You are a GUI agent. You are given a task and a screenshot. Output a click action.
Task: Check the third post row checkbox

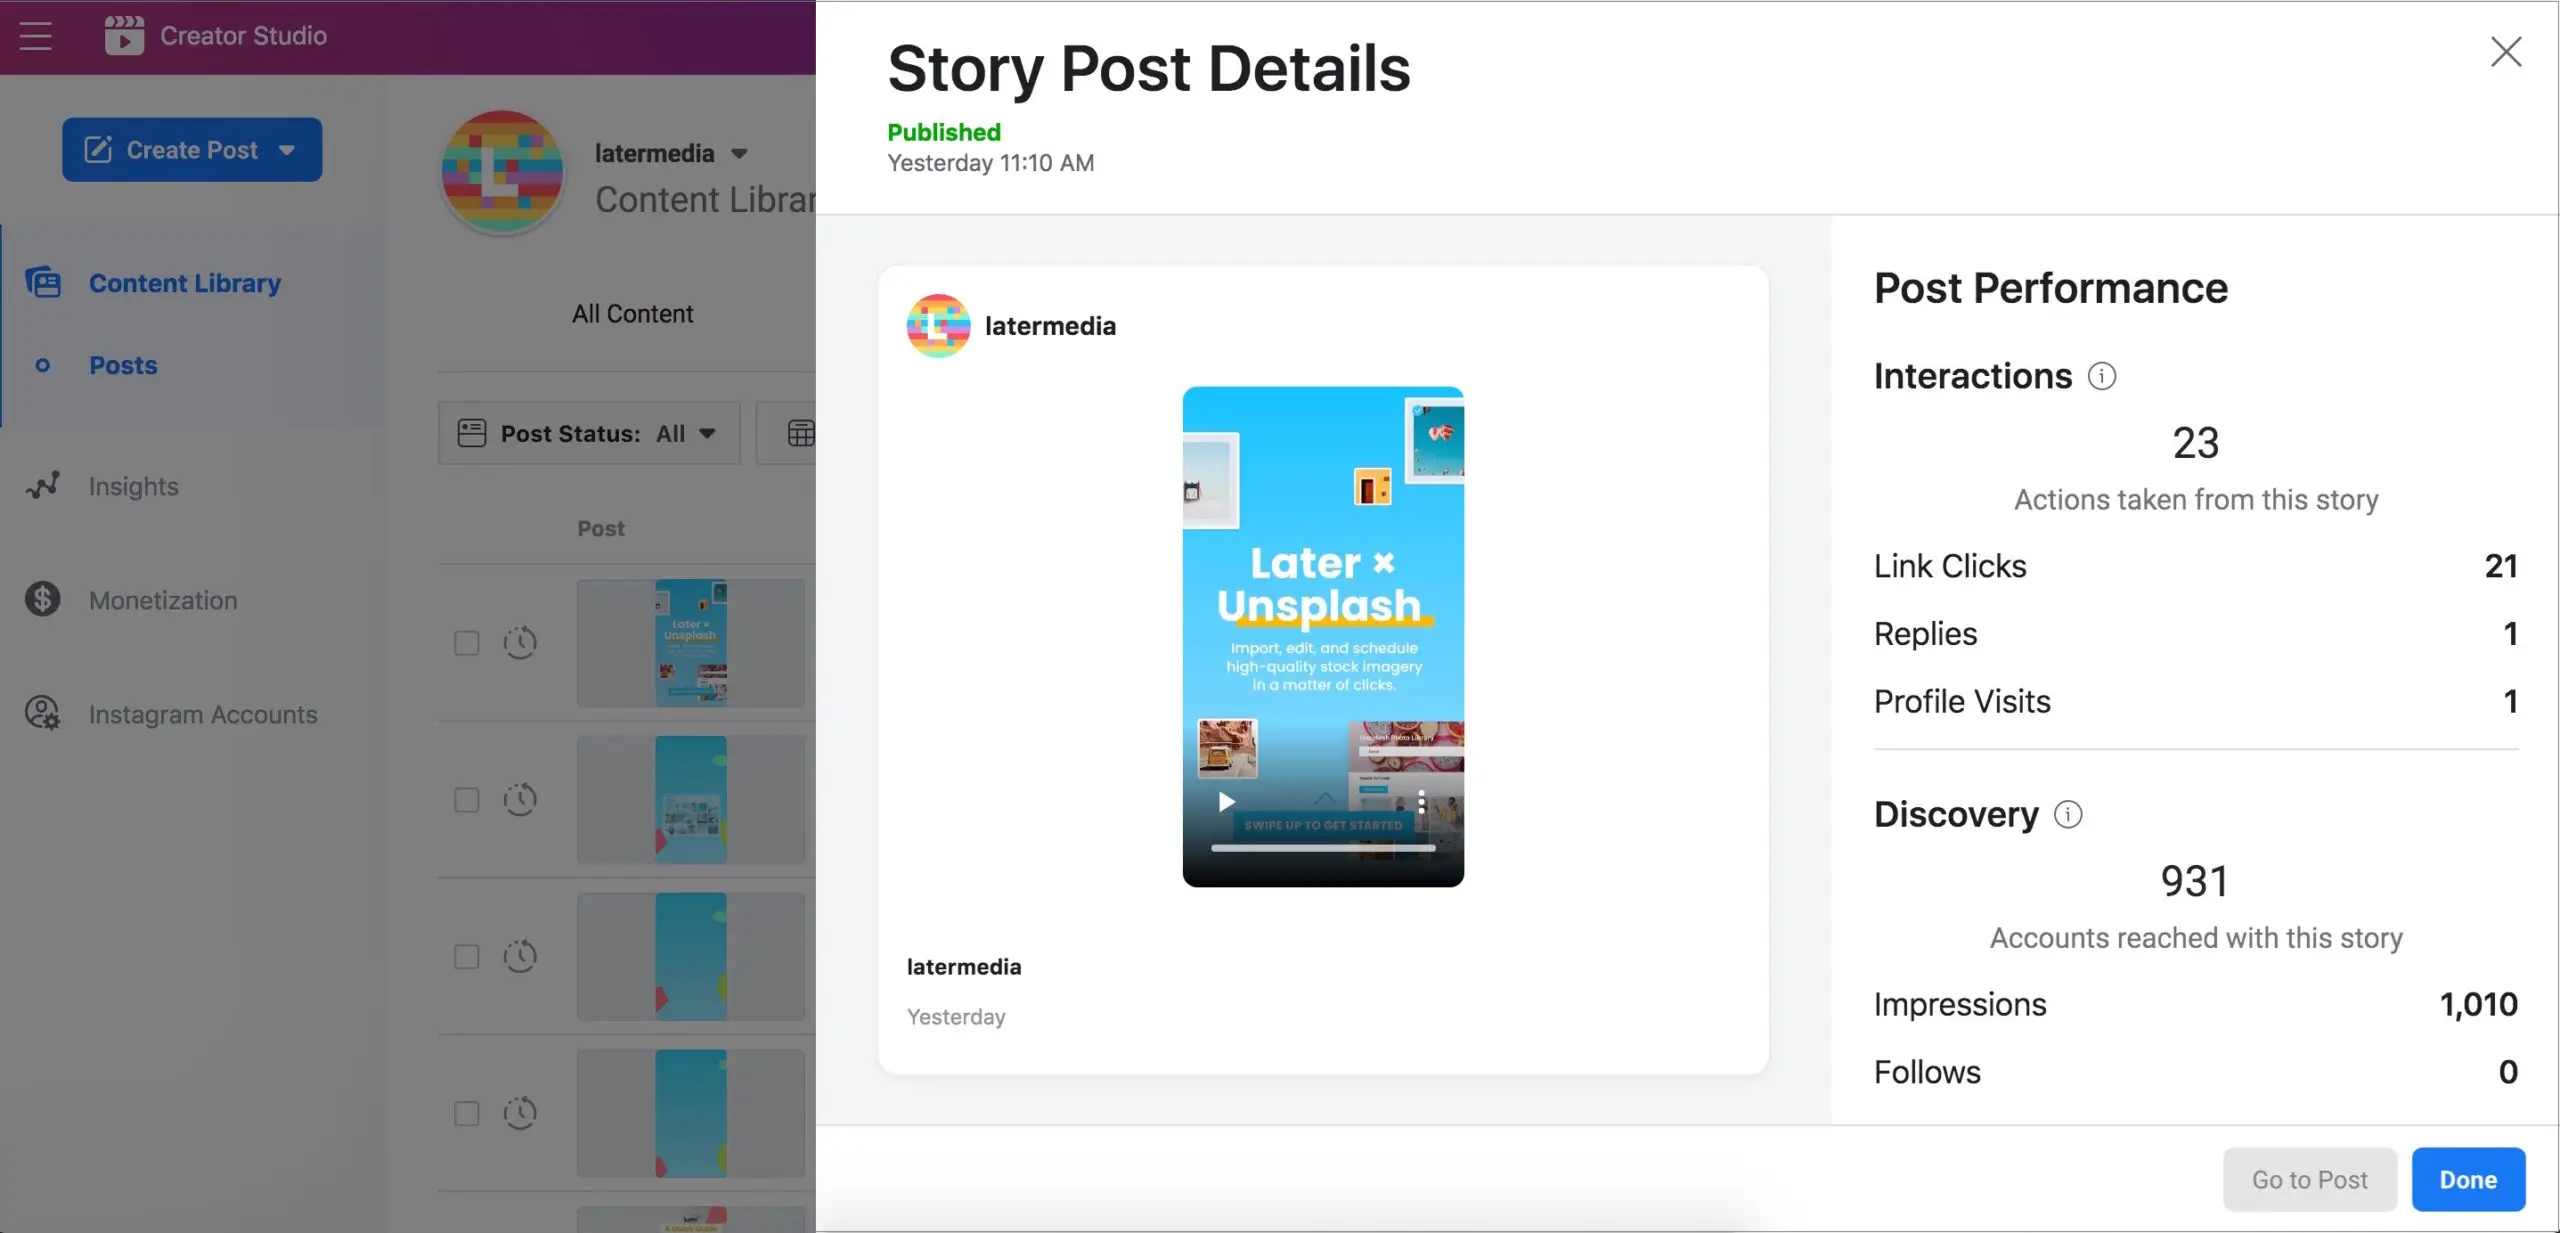[x=467, y=957]
